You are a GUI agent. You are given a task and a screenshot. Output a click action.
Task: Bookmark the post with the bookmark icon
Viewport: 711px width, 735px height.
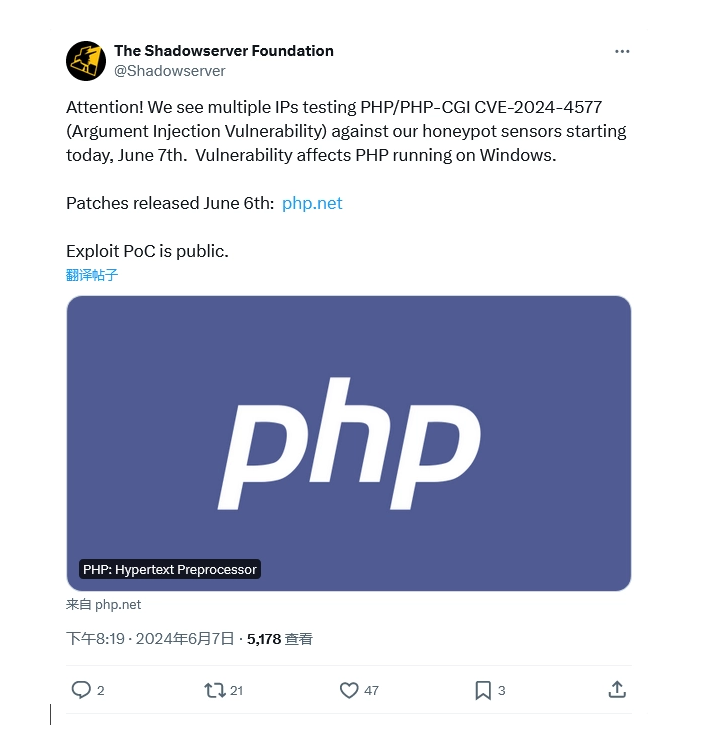[483, 690]
